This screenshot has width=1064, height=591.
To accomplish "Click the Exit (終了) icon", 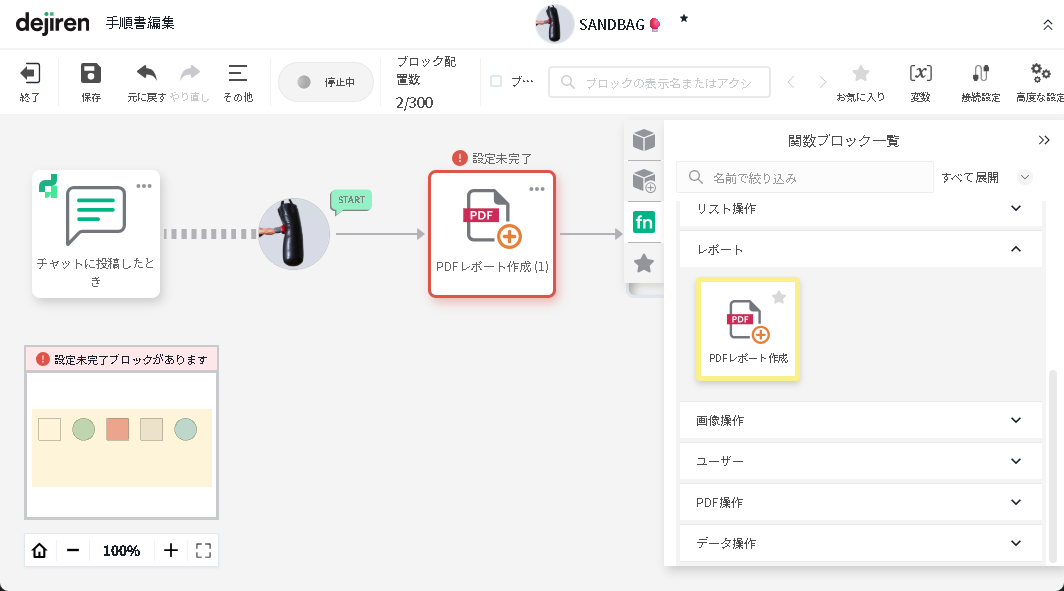I will [30, 74].
